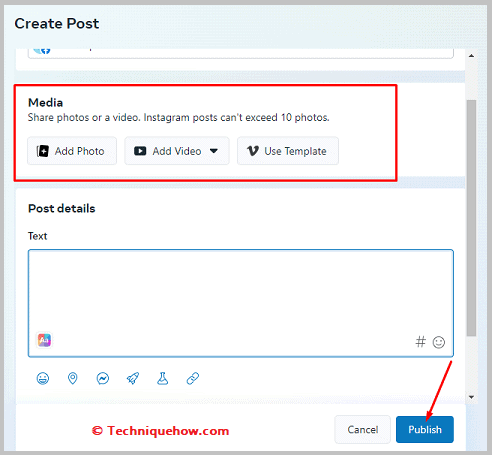Click the Add Photo button
Screen dimensions: 492x455
72,151
